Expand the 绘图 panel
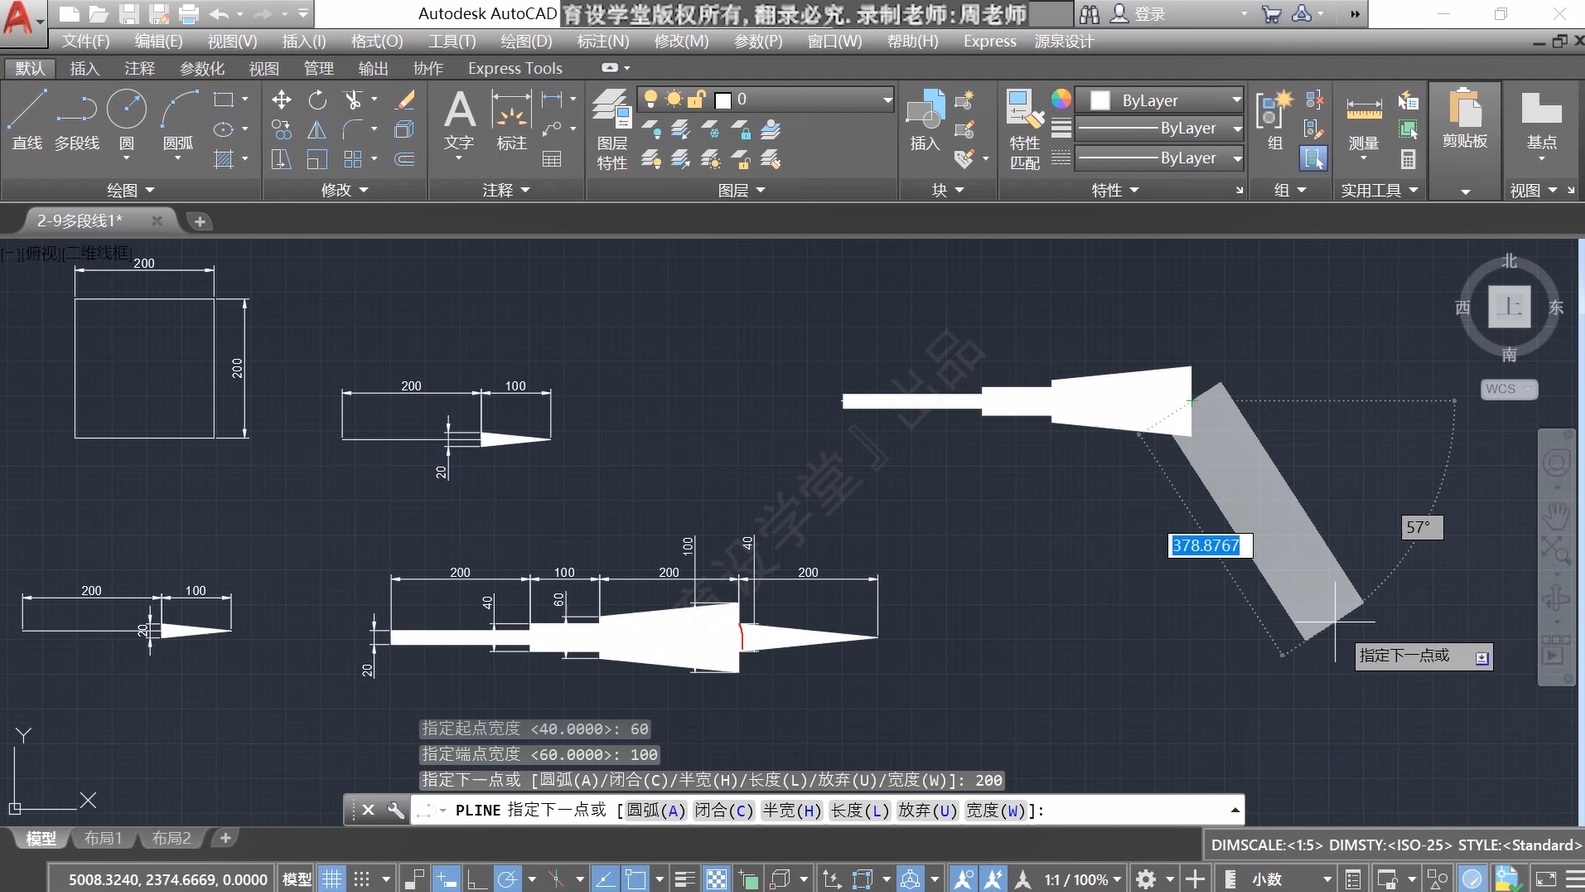 pos(131,190)
